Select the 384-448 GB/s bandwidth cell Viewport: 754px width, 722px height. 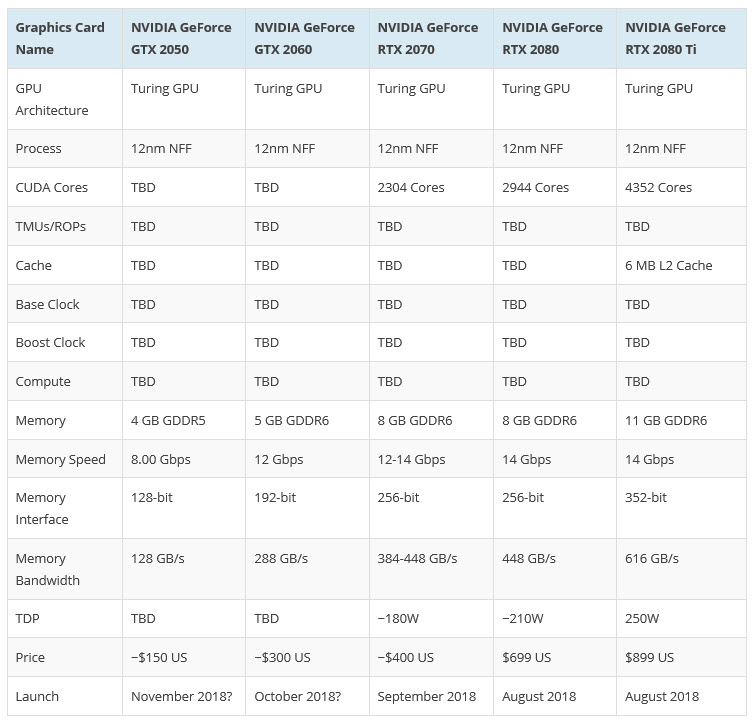(x=418, y=558)
